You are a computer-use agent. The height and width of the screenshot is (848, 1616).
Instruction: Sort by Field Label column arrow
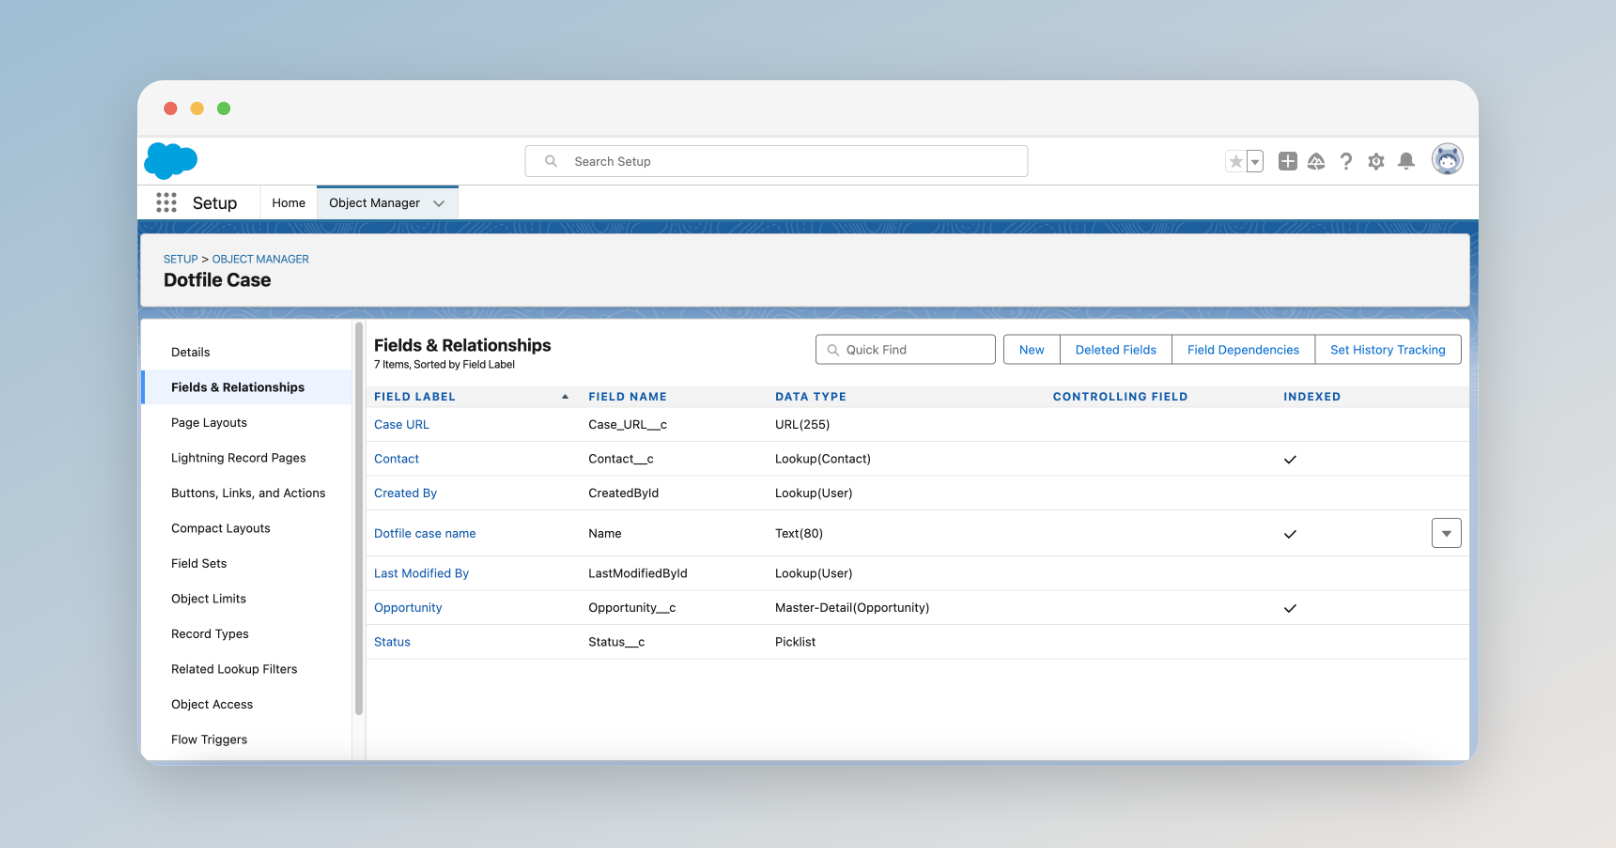coord(565,397)
